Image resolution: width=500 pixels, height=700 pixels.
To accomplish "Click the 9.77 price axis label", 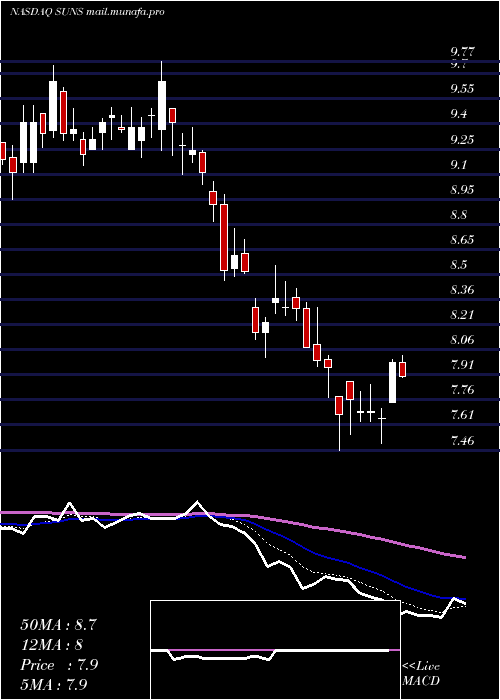I will pos(462,51).
